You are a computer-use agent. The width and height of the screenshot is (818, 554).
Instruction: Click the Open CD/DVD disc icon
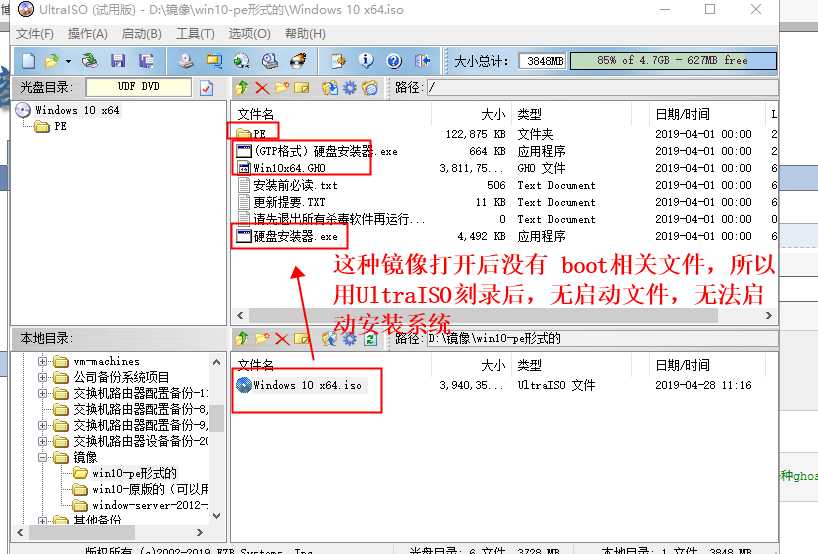(90, 61)
